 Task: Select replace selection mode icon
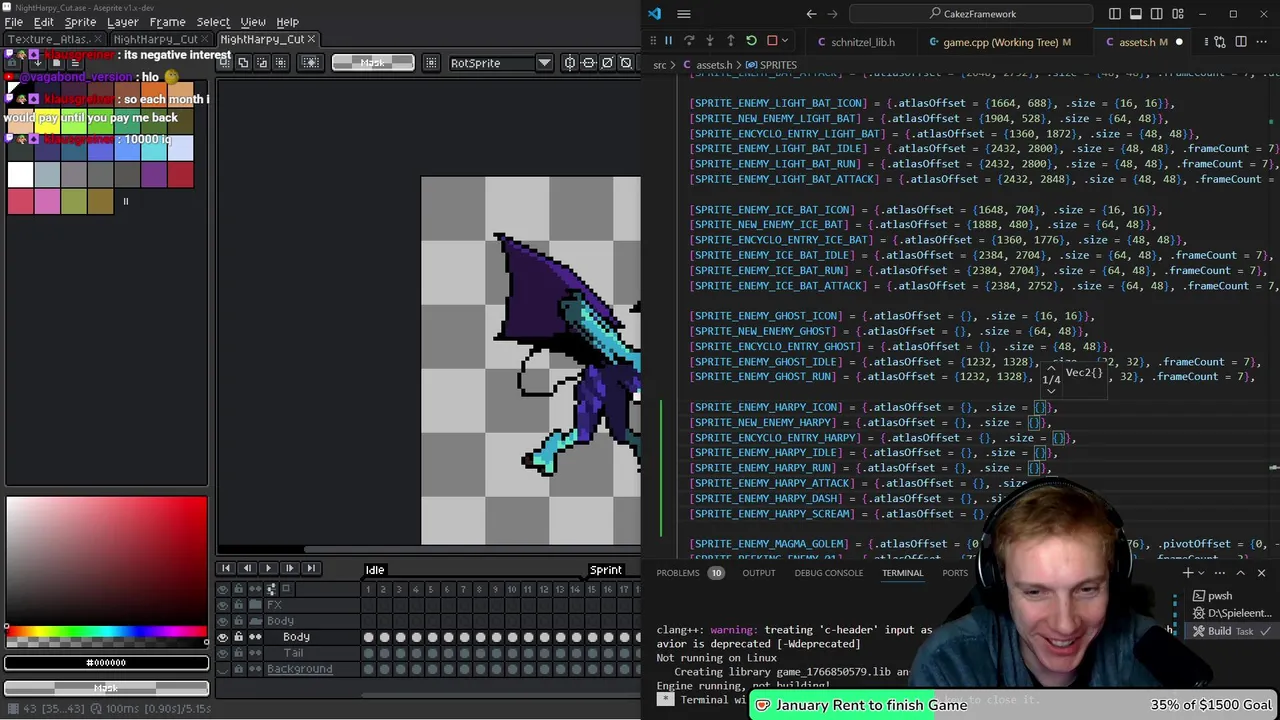pos(225,63)
